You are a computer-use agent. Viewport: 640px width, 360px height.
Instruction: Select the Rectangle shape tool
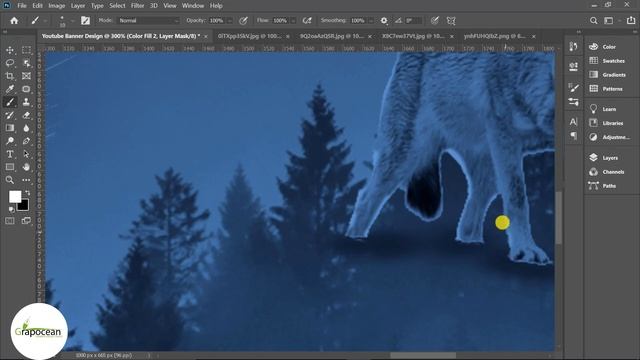(x=10, y=167)
